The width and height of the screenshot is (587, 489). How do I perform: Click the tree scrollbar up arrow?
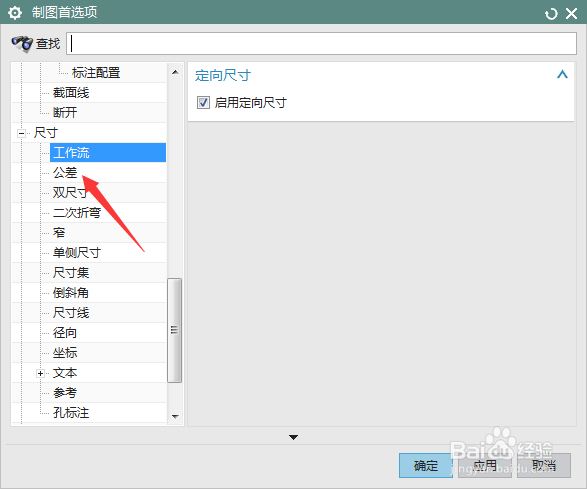175,72
